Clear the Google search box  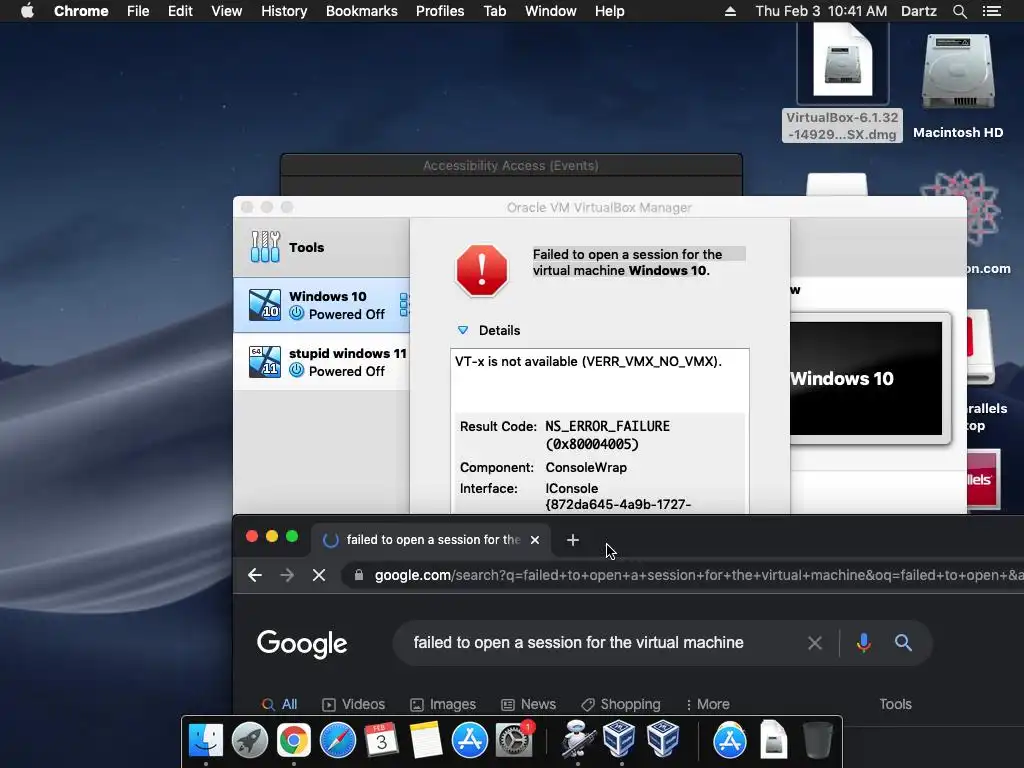point(814,643)
